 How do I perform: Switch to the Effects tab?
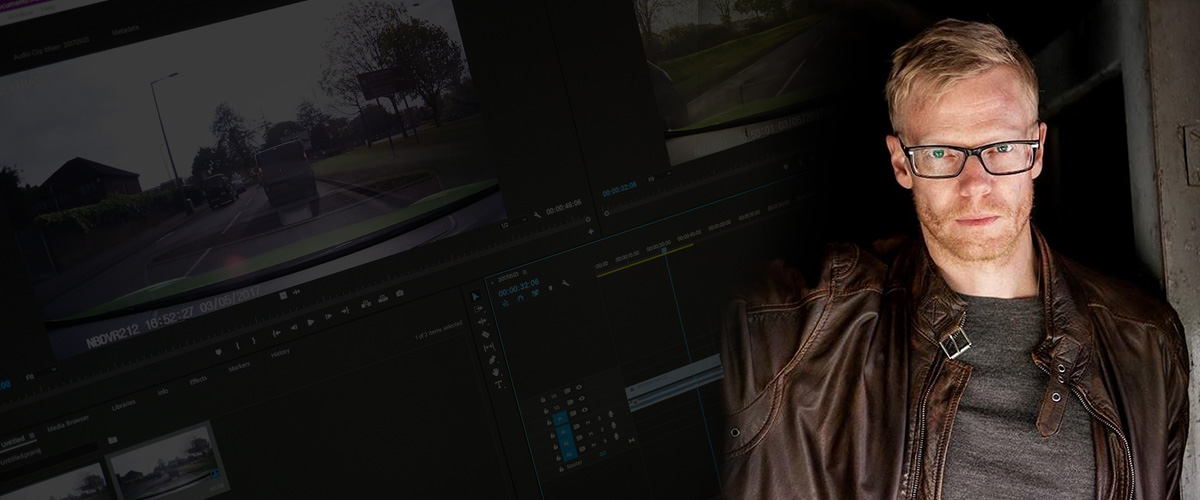[198, 381]
